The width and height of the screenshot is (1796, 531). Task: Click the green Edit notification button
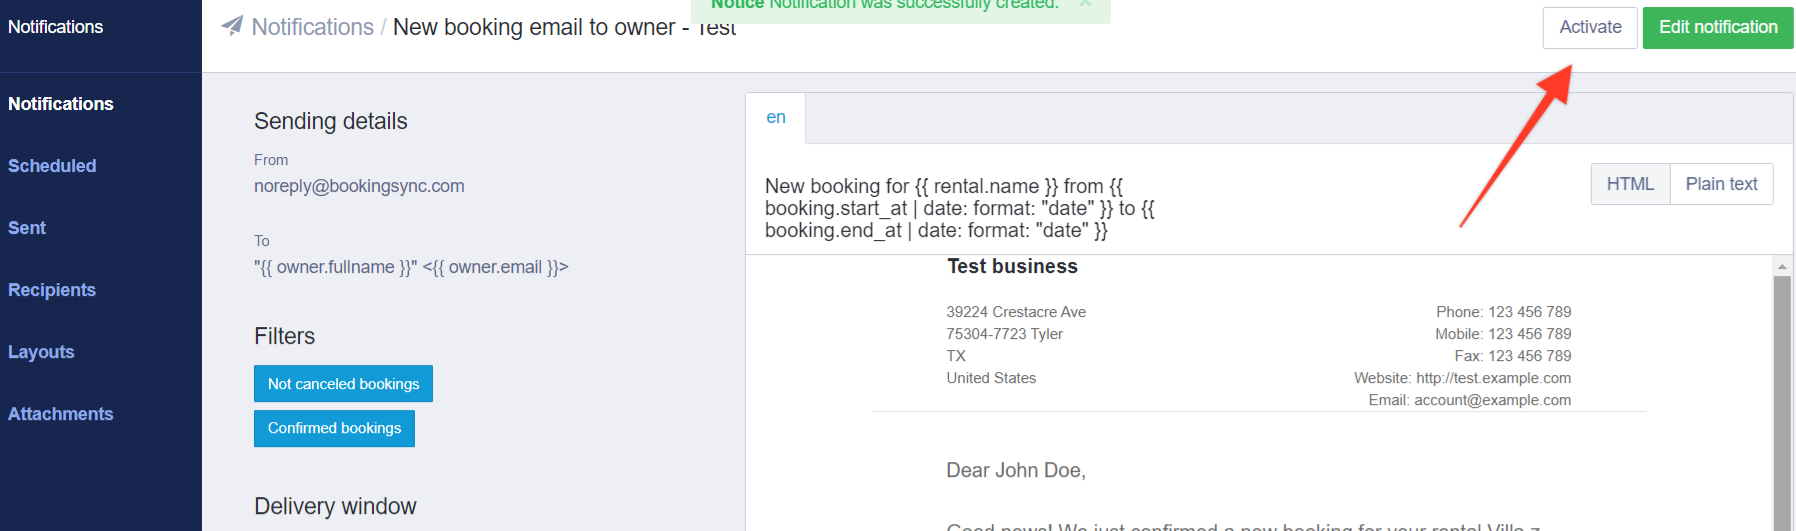[1717, 27]
